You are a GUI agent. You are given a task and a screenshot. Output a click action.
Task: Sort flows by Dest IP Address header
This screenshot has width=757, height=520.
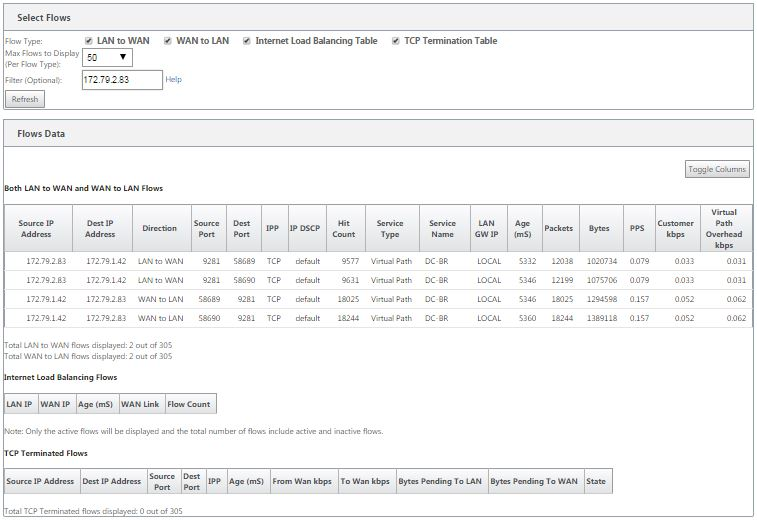pos(102,228)
